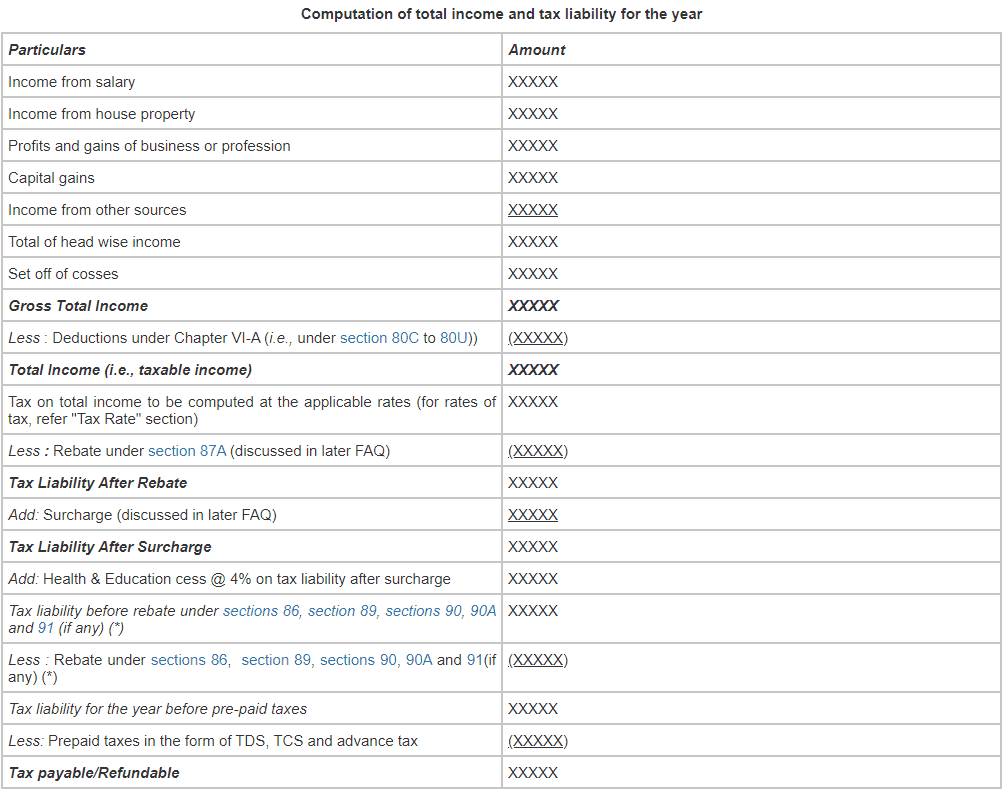Click the Particulars column header
This screenshot has height=792, width=1004.
click(x=47, y=50)
